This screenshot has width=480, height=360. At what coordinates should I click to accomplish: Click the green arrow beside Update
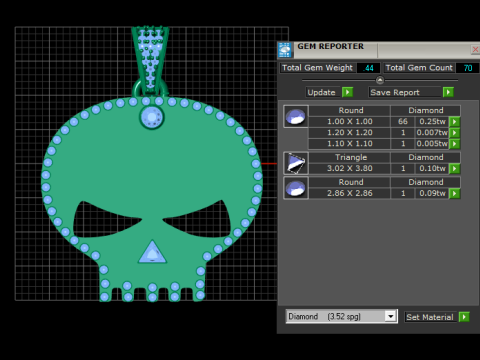(347, 92)
